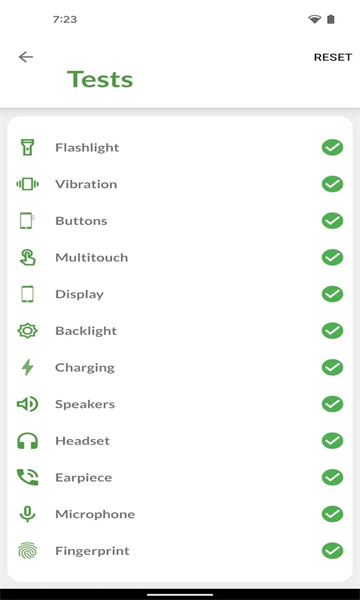Click the Charging lightning bolt icon
The height and width of the screenshot is (600, 360).
pos(28,367)
